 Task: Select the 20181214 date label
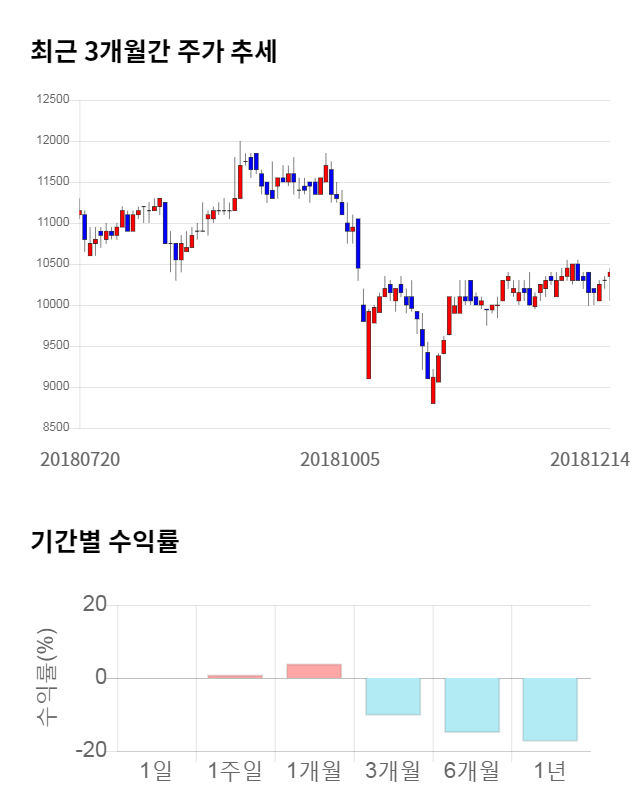tap(590, 460)
